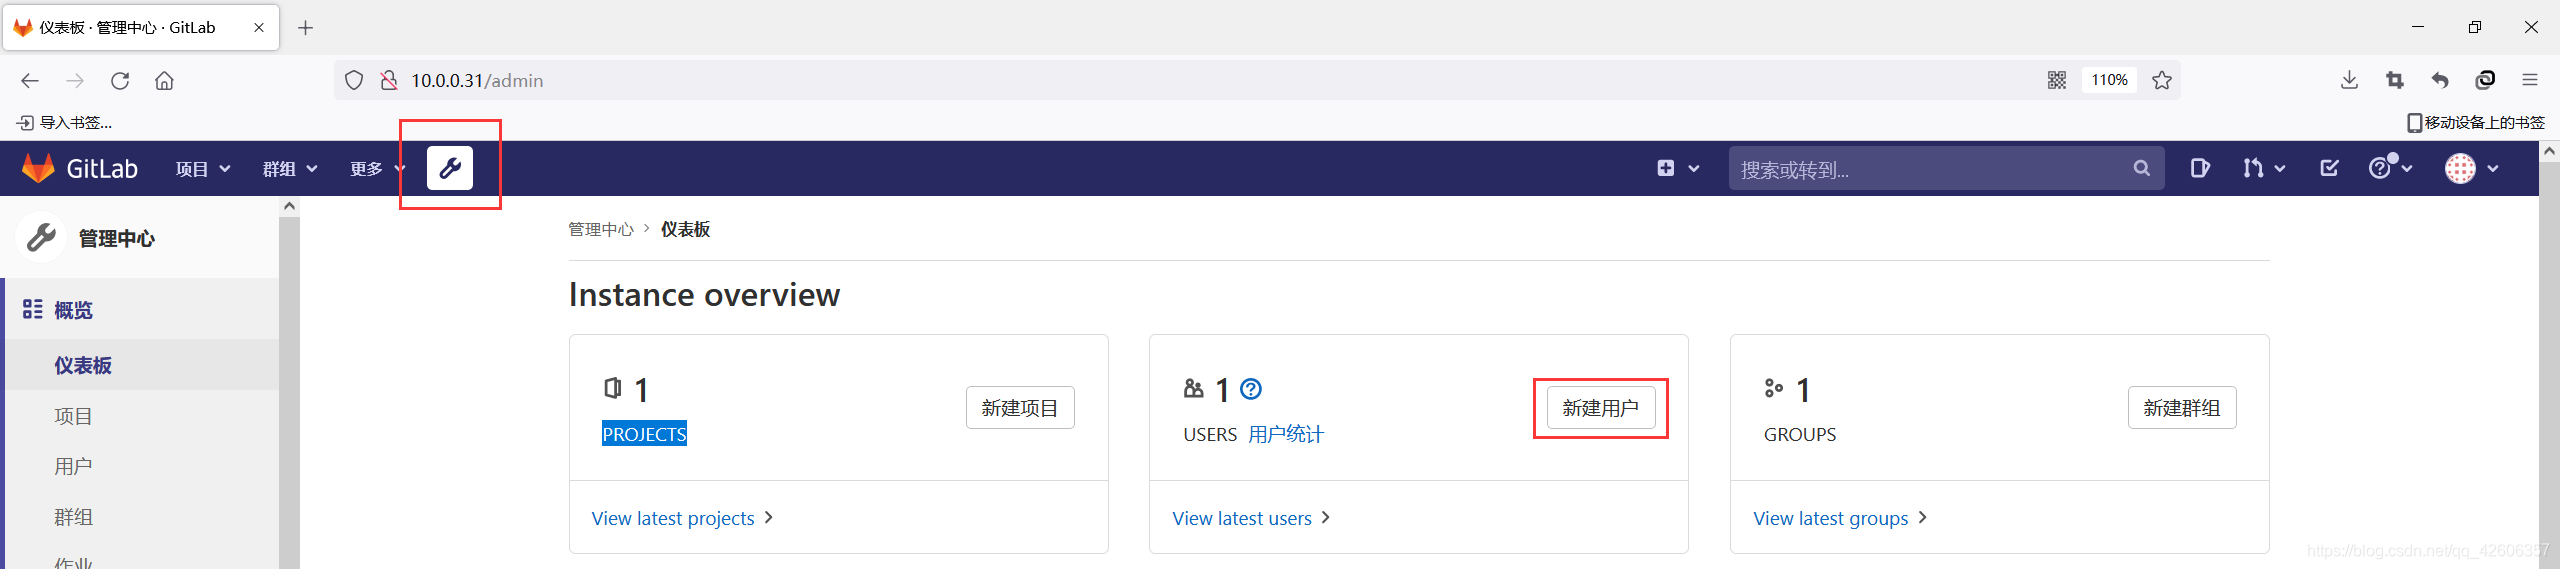Click the search magnifier icon
2560x569 pixels.
point(2141,168)
